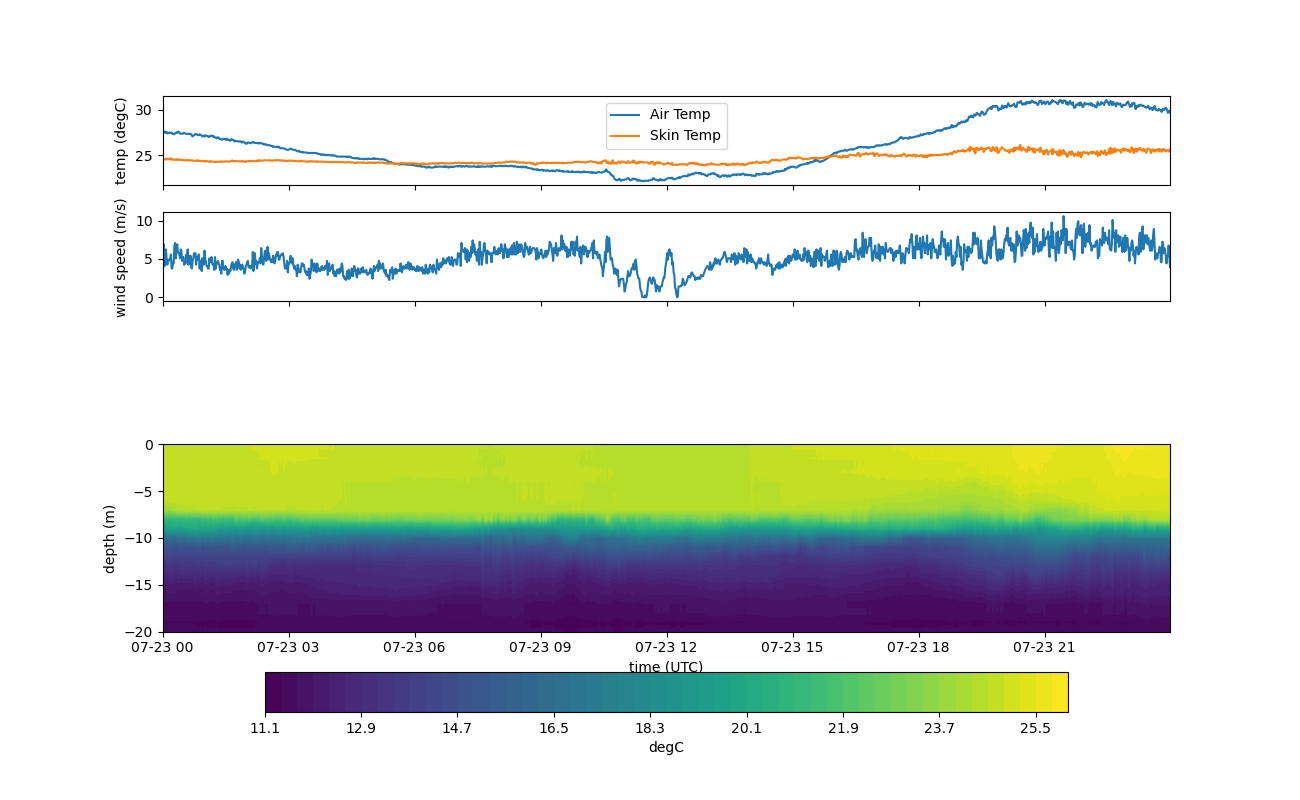Click the "time (UTC)" x-axis label
Image resolution: width=1300 pixels, height=800 pixels.
666,667
